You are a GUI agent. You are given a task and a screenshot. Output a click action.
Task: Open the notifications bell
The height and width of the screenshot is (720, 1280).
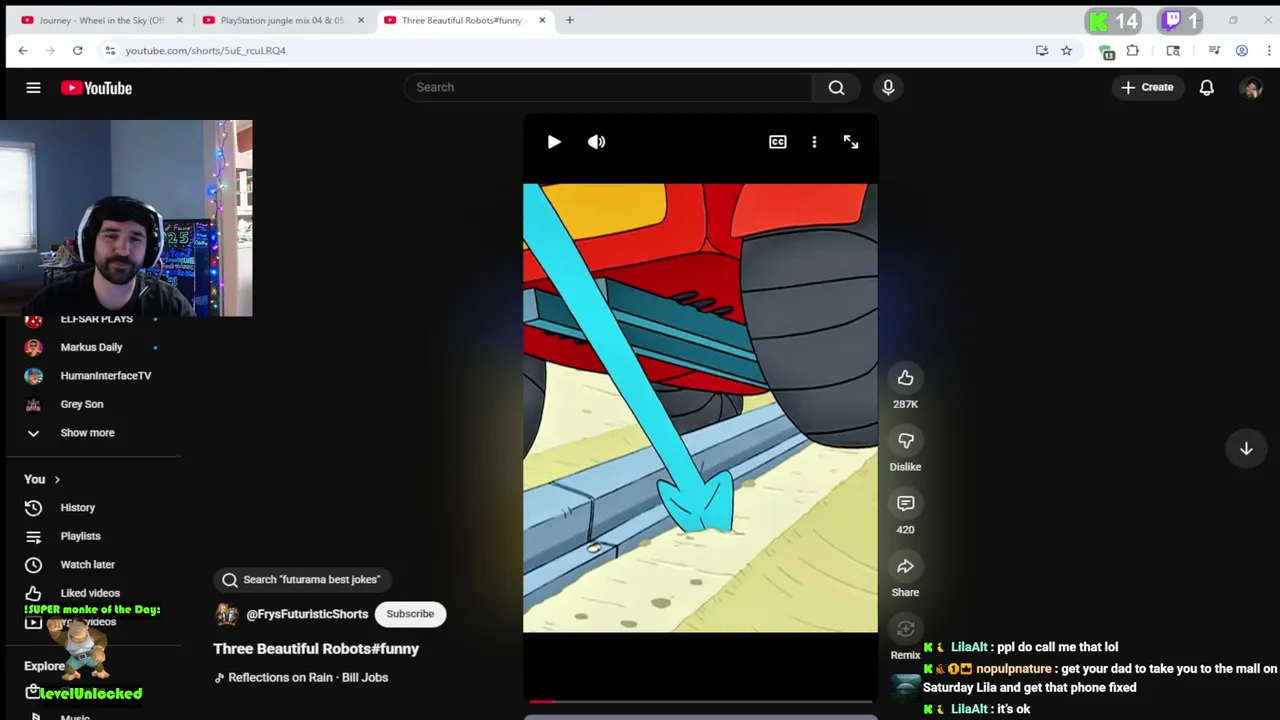[1207, 87]
